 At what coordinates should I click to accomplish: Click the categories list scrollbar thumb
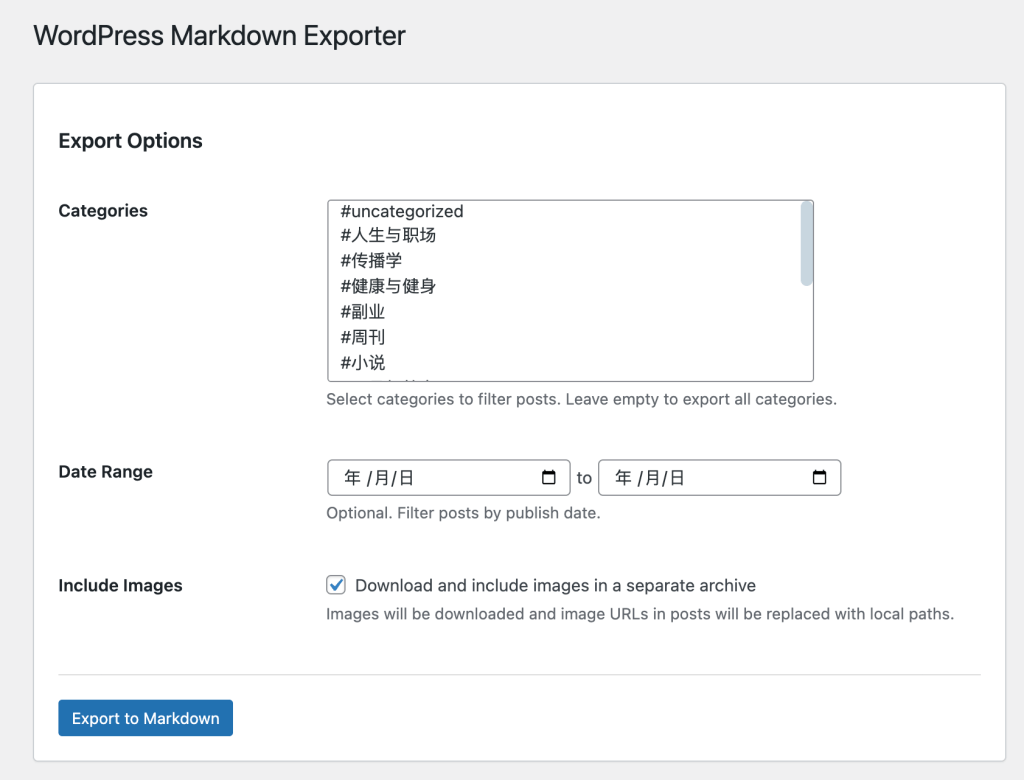pos(807,244)
